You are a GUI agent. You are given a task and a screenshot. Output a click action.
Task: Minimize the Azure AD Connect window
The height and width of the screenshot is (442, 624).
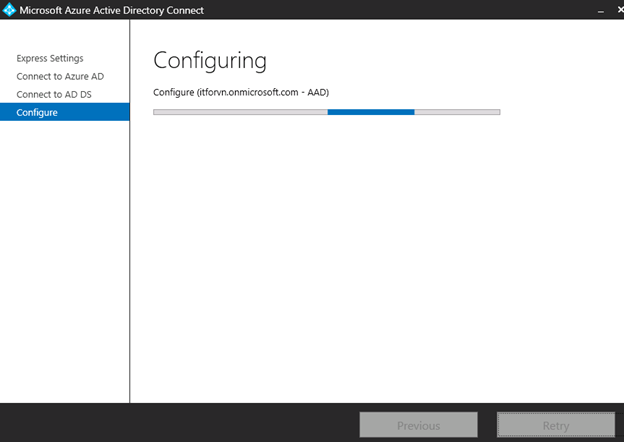click(x=601, y=10)
